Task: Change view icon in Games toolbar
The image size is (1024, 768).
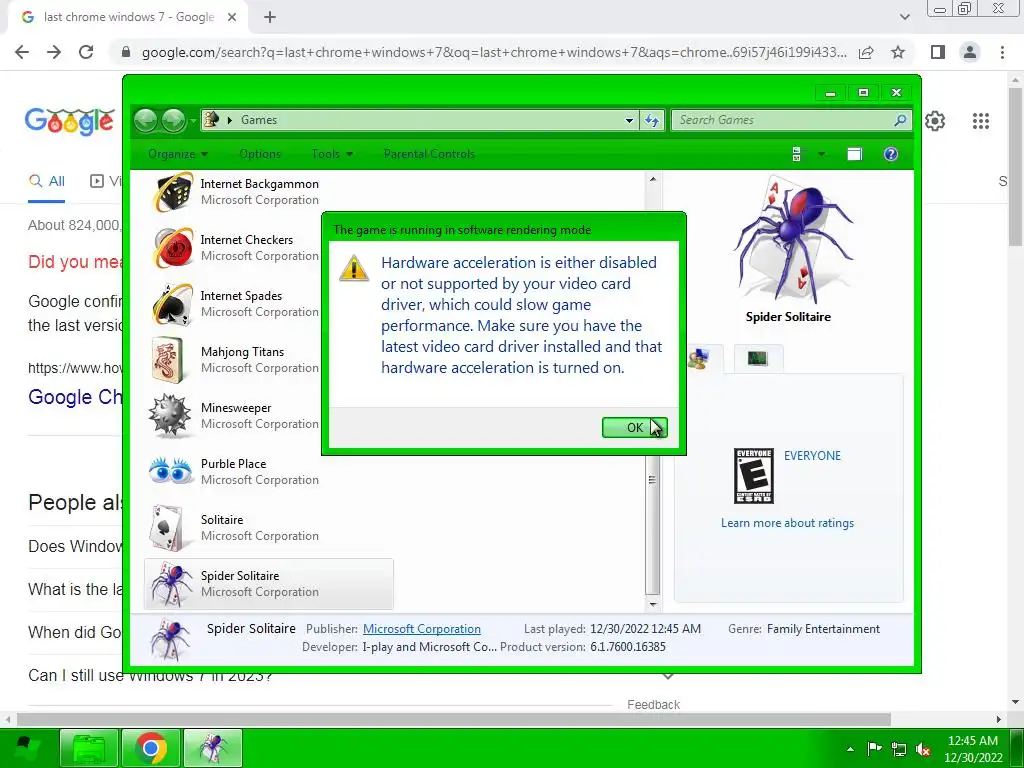Action: point(797,154)
